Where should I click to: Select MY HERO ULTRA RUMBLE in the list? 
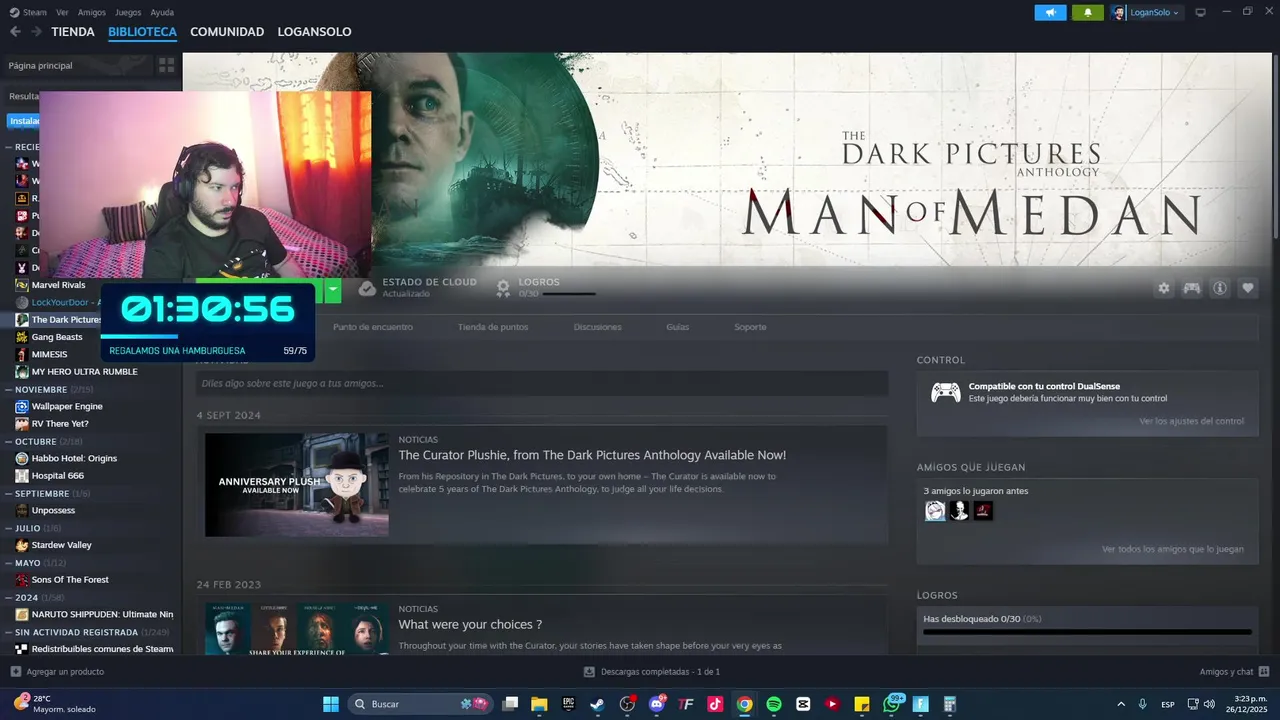[84, 372]
